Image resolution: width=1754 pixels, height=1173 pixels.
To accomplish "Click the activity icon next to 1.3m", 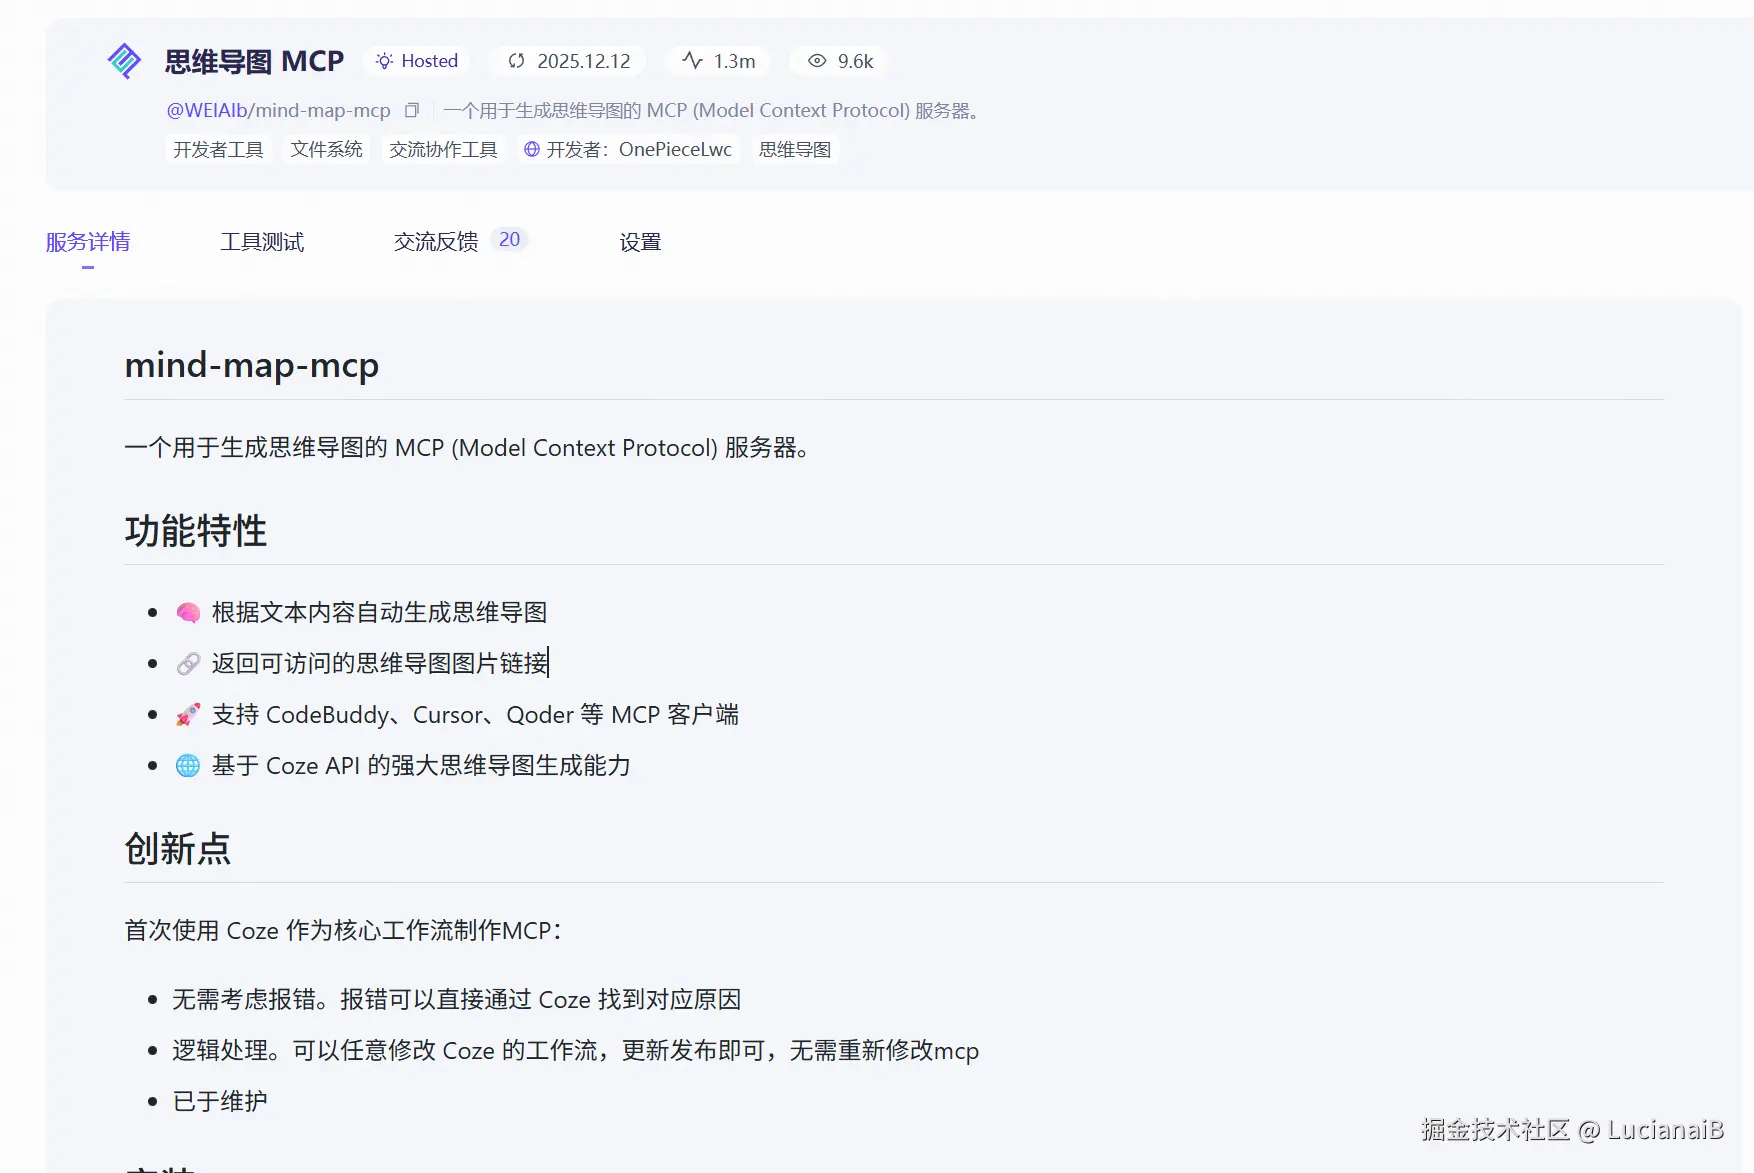I will tap(691, 61).
